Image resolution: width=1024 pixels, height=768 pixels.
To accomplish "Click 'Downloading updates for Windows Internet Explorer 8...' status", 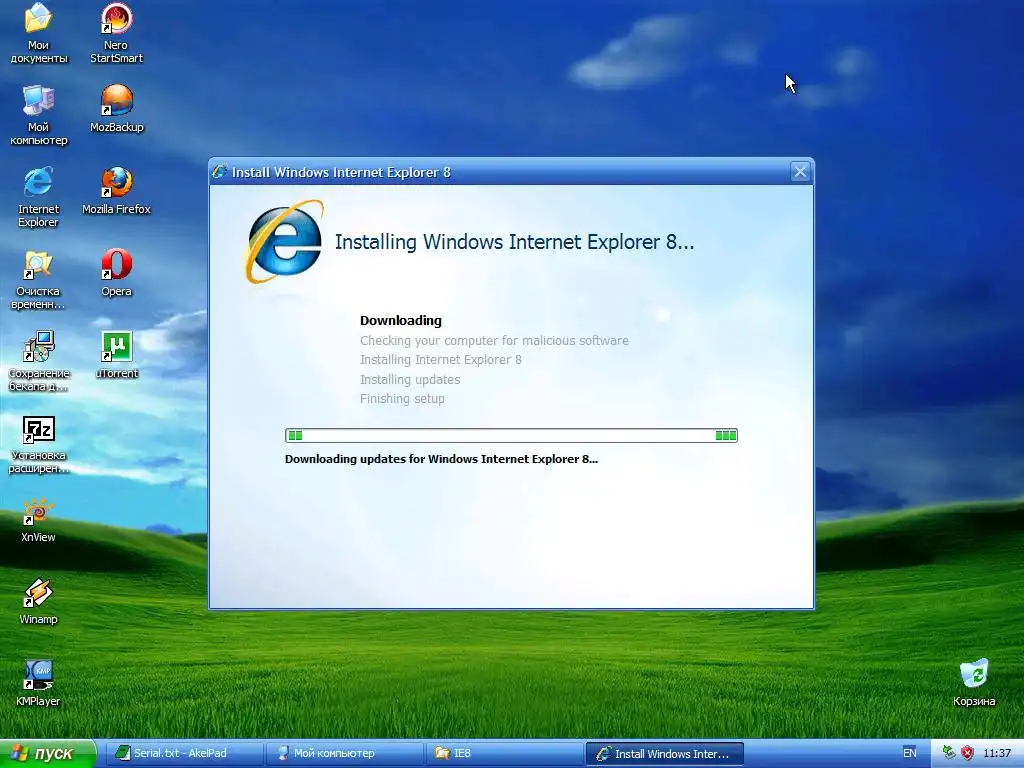I will coord(441,459).
